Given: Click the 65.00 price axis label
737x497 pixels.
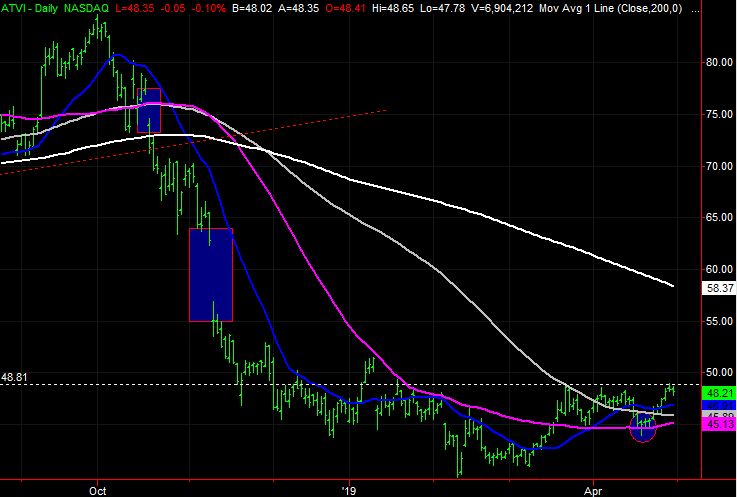Looking at the screenshot, I should coord(719,217).
